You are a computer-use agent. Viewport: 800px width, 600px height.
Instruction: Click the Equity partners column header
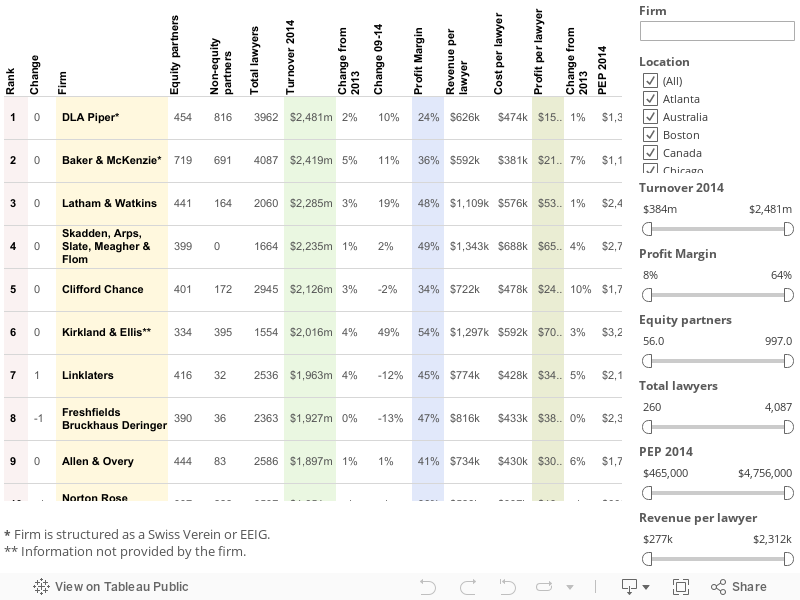[174, 55]
